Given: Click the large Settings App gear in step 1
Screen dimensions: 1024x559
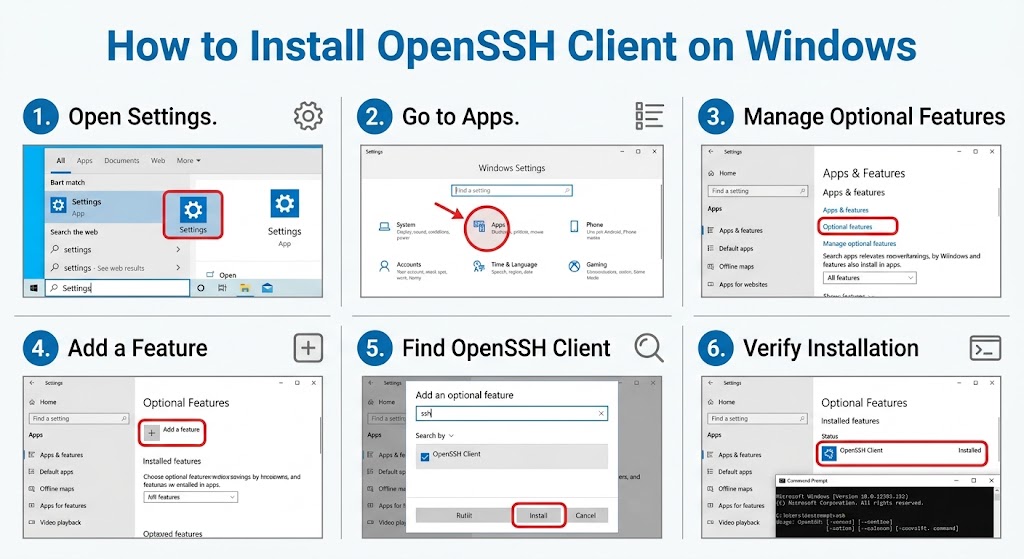Looking at the screenshot, I should pos(285,204).
